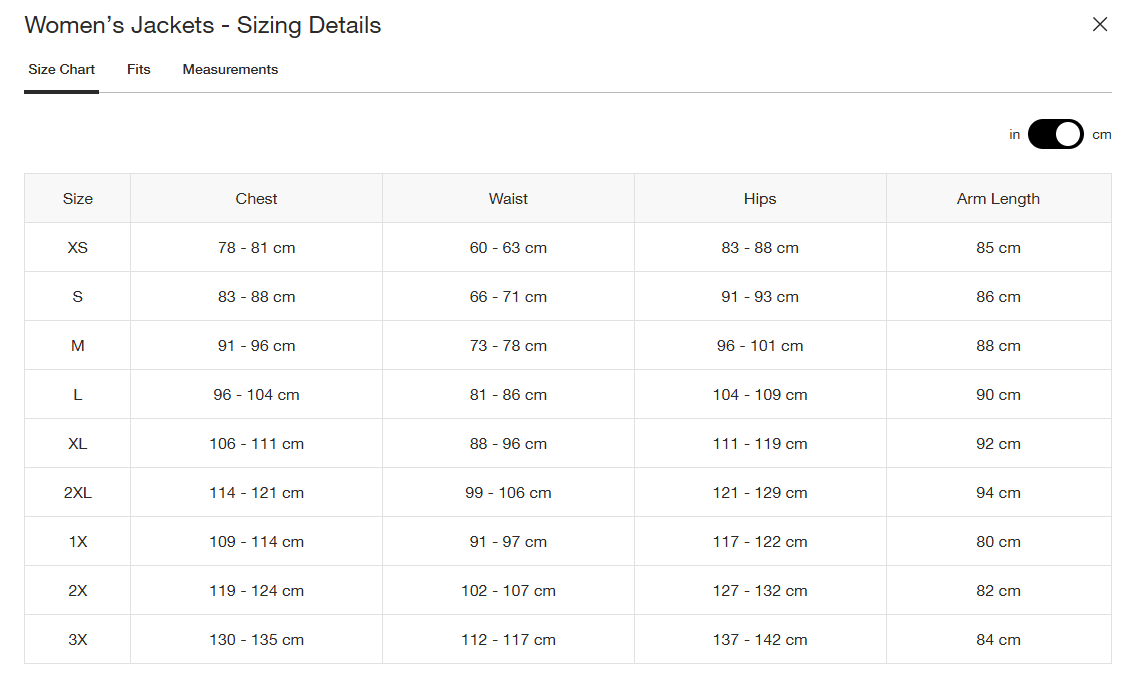The height and width of the screenshot is (692, 1135).
Task: Select the Hips column header
Action: 760,199
